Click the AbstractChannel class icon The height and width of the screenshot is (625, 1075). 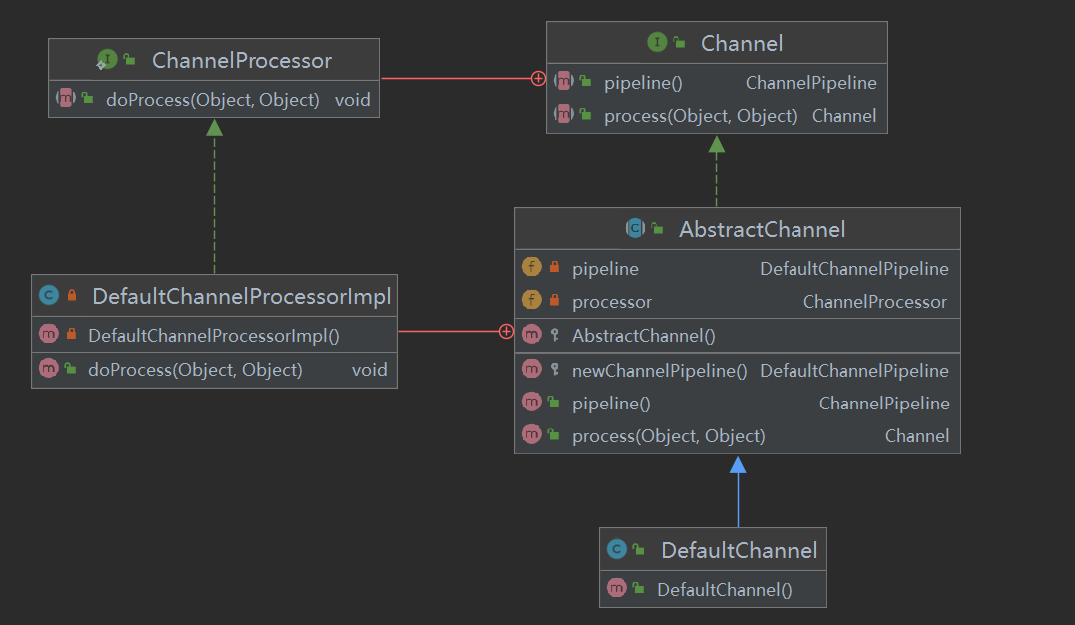(634, 229)
